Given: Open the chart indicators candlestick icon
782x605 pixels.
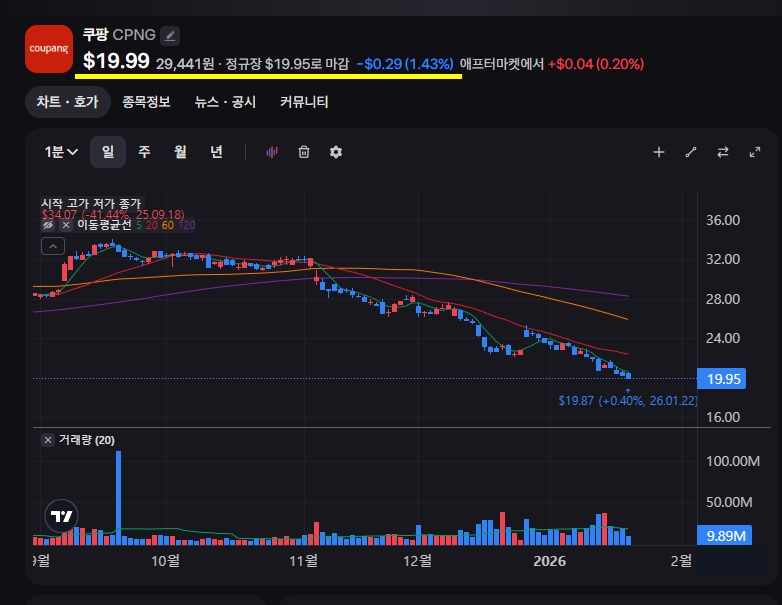Looking at the screenshot, I should tap(271, 152).
